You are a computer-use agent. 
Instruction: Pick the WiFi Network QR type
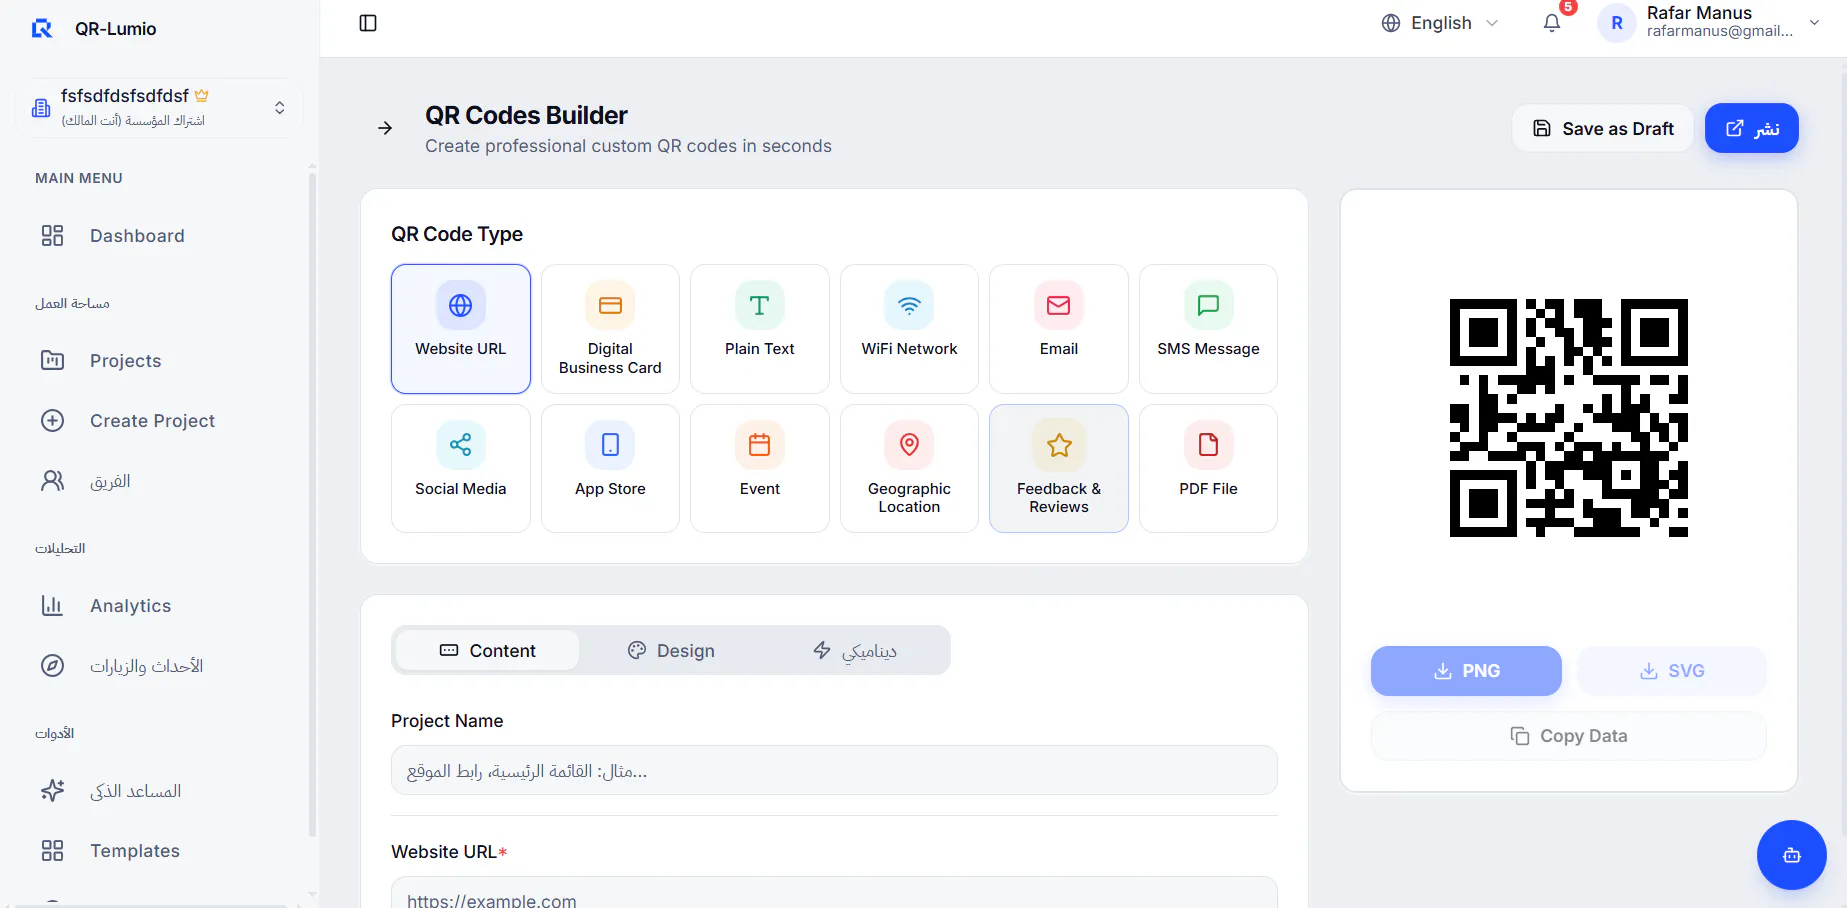click(909, 329)
